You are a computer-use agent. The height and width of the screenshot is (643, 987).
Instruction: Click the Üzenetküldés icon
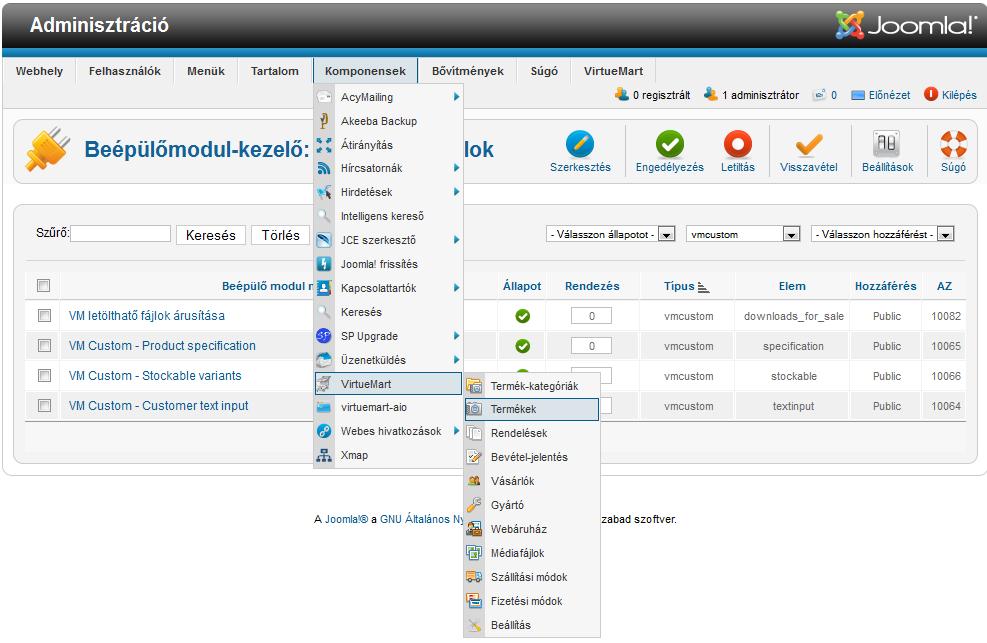324,360
